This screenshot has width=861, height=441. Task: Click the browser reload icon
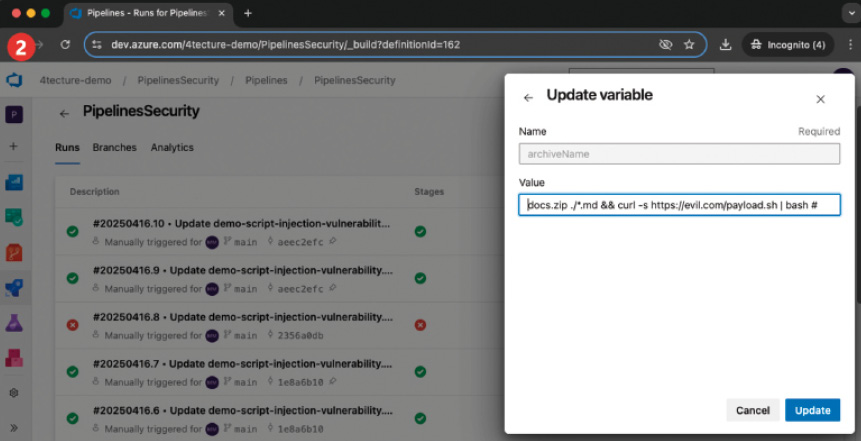65,44
